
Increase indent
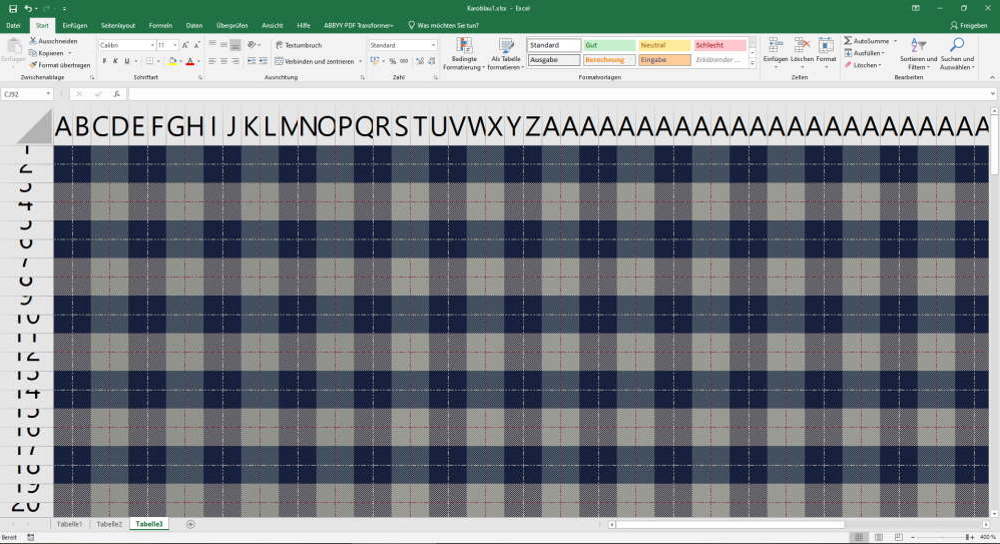pyautogui.click(x=263, y=61)
